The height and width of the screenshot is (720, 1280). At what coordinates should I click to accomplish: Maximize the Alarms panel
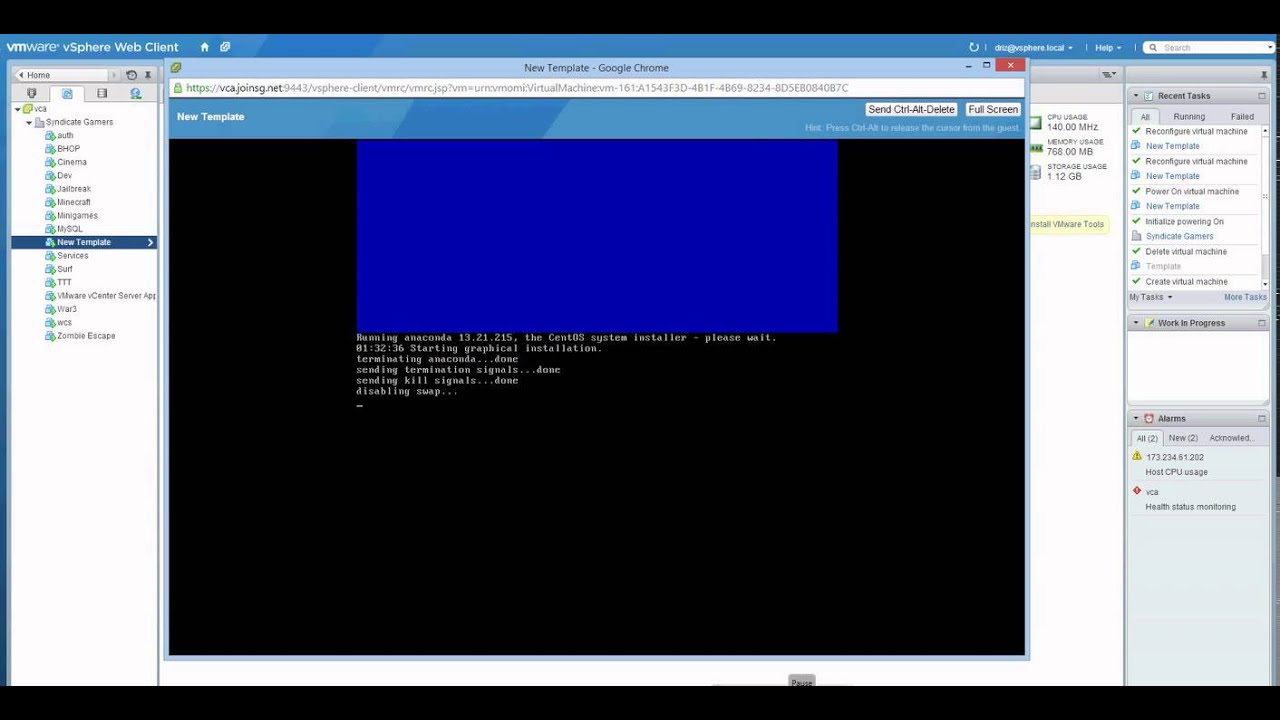click(1262, 418)
